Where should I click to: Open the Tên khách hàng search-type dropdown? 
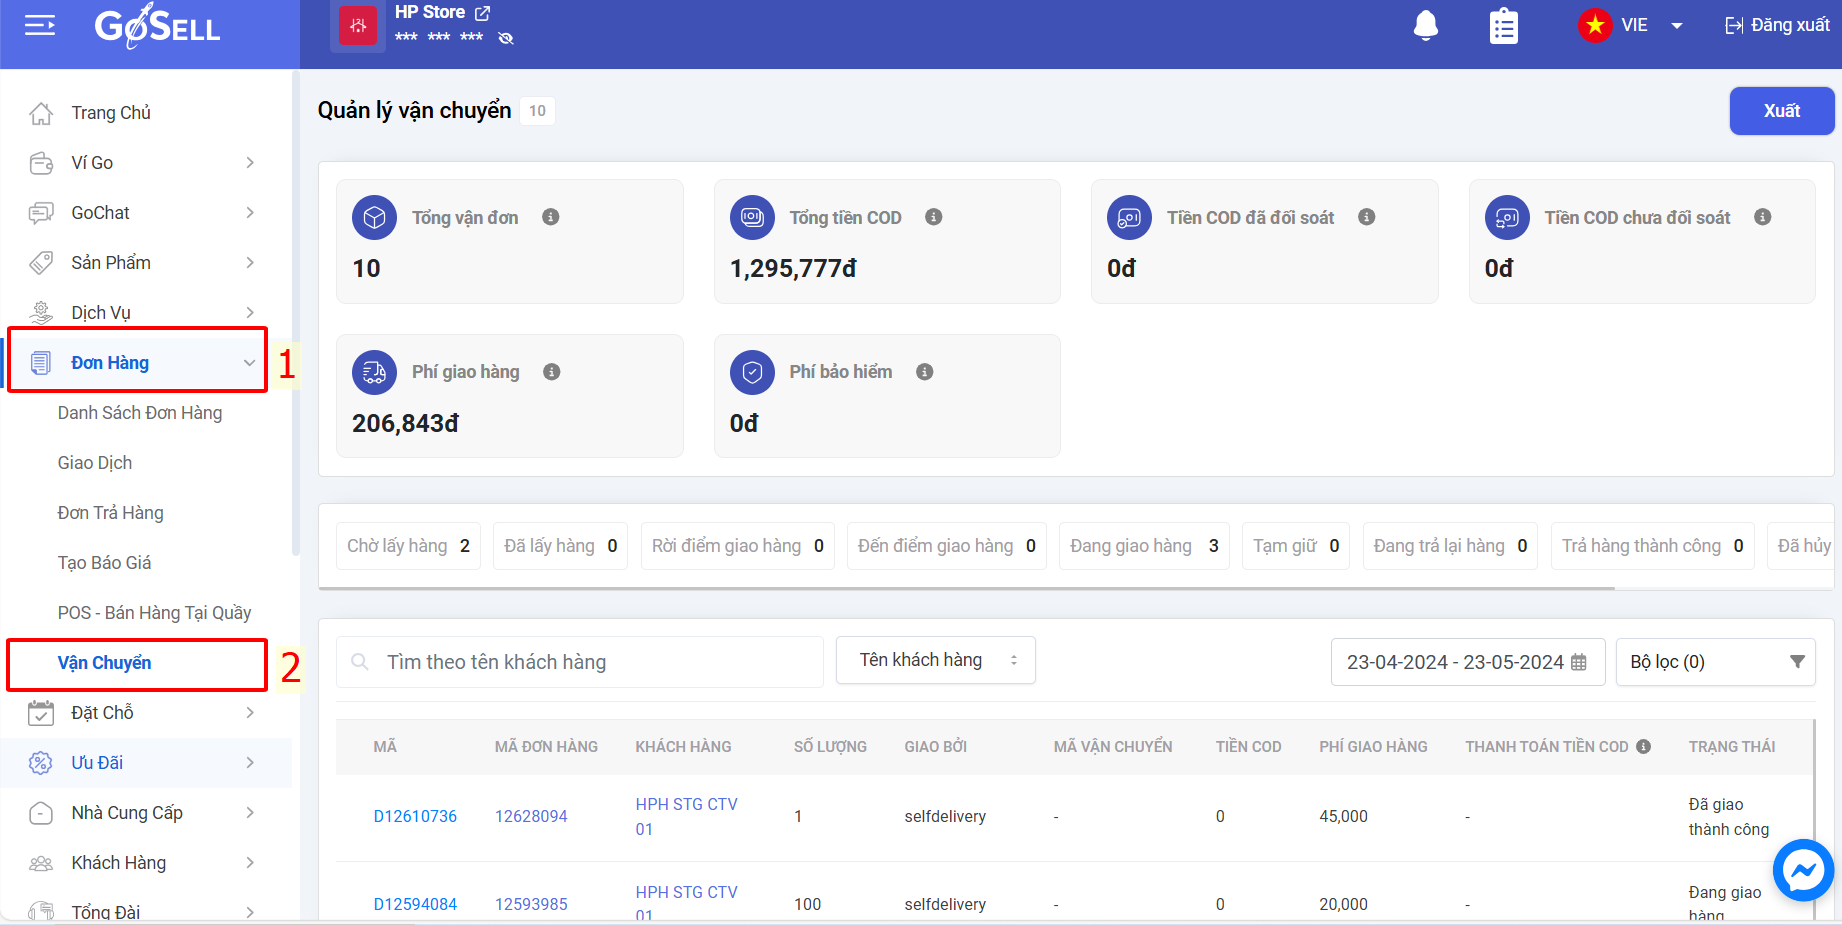point(936,660)
